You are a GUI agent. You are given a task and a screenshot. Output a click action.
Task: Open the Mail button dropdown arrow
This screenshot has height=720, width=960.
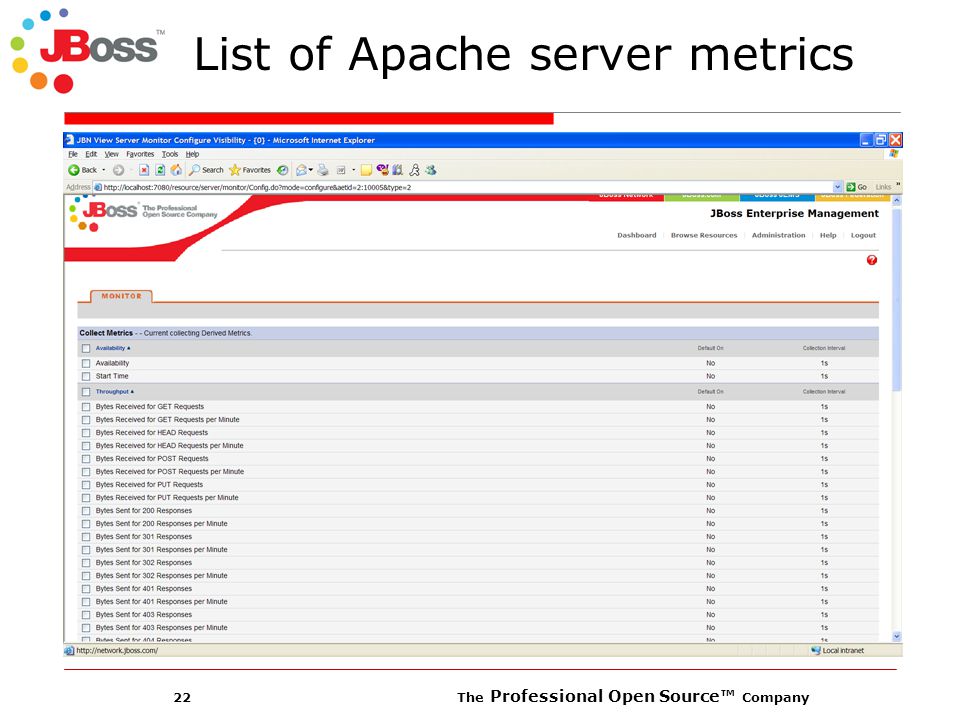(x=310, y=170)
